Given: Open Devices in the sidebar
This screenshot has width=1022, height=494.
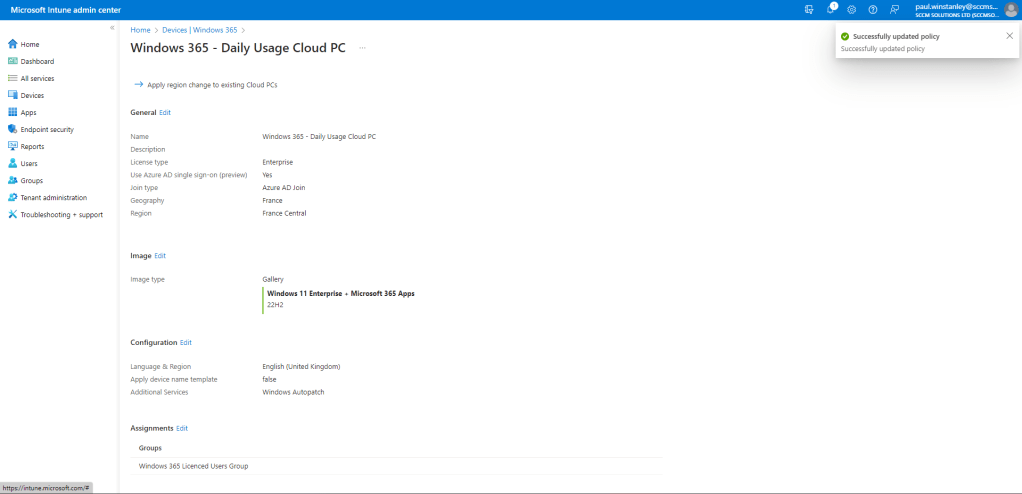Looking at the screenshot, I should pos(32,95).
